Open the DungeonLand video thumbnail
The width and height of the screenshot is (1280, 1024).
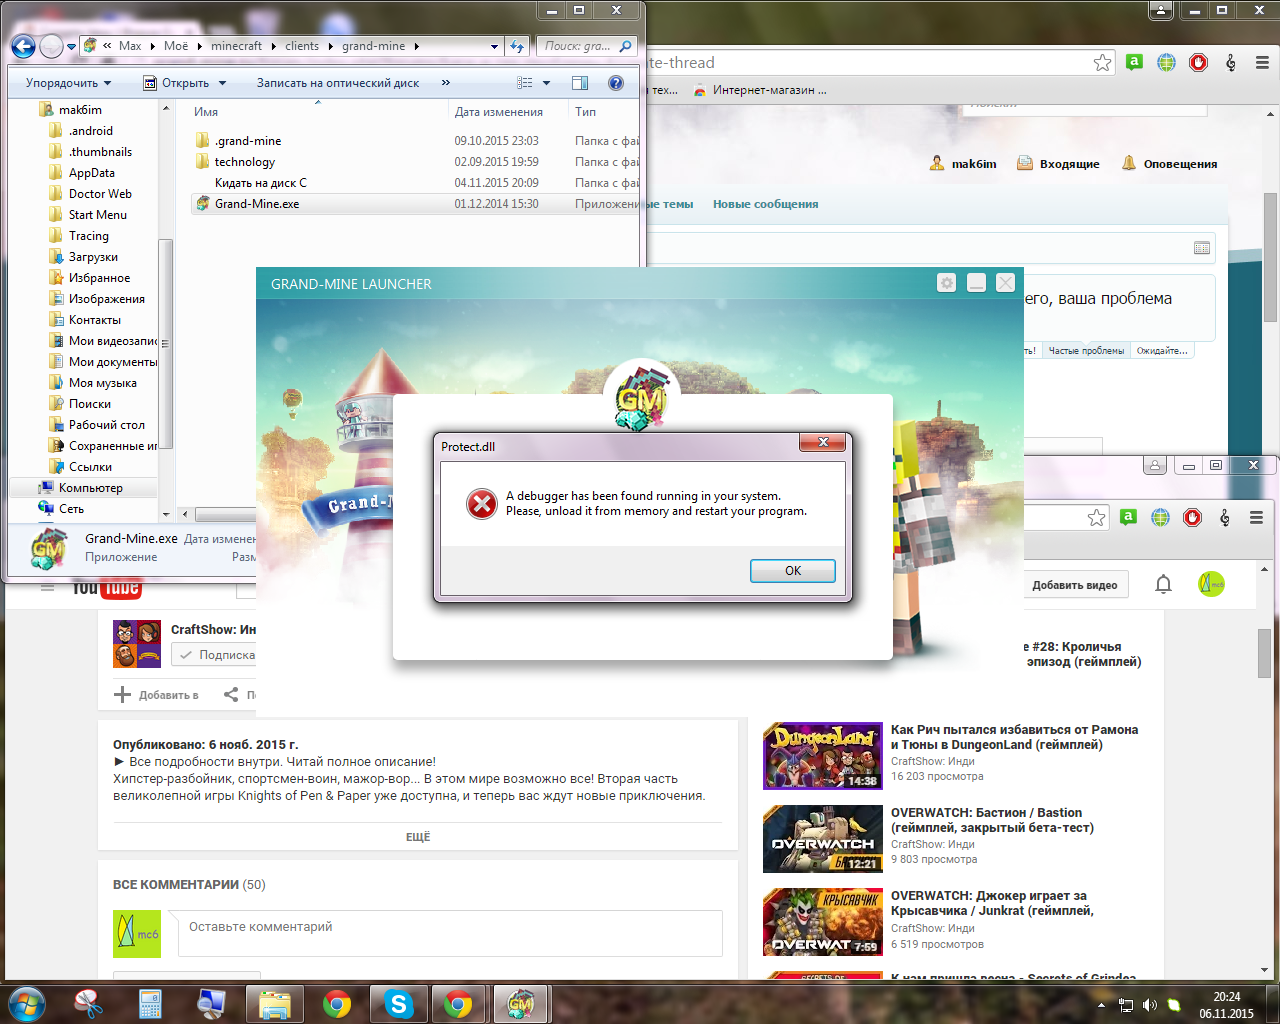823,756
